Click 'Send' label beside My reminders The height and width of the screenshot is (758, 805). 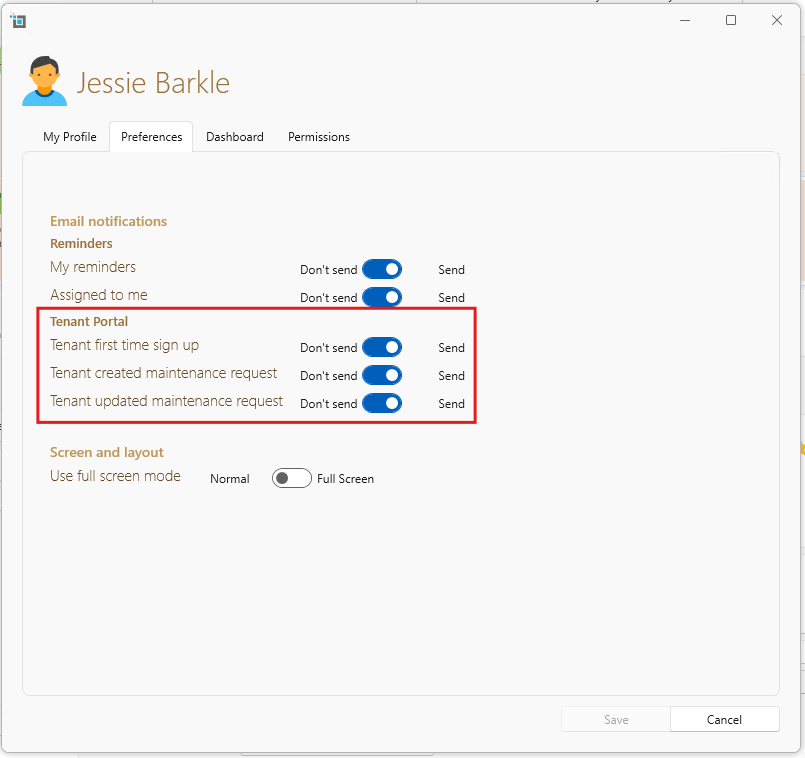[451, 270]
